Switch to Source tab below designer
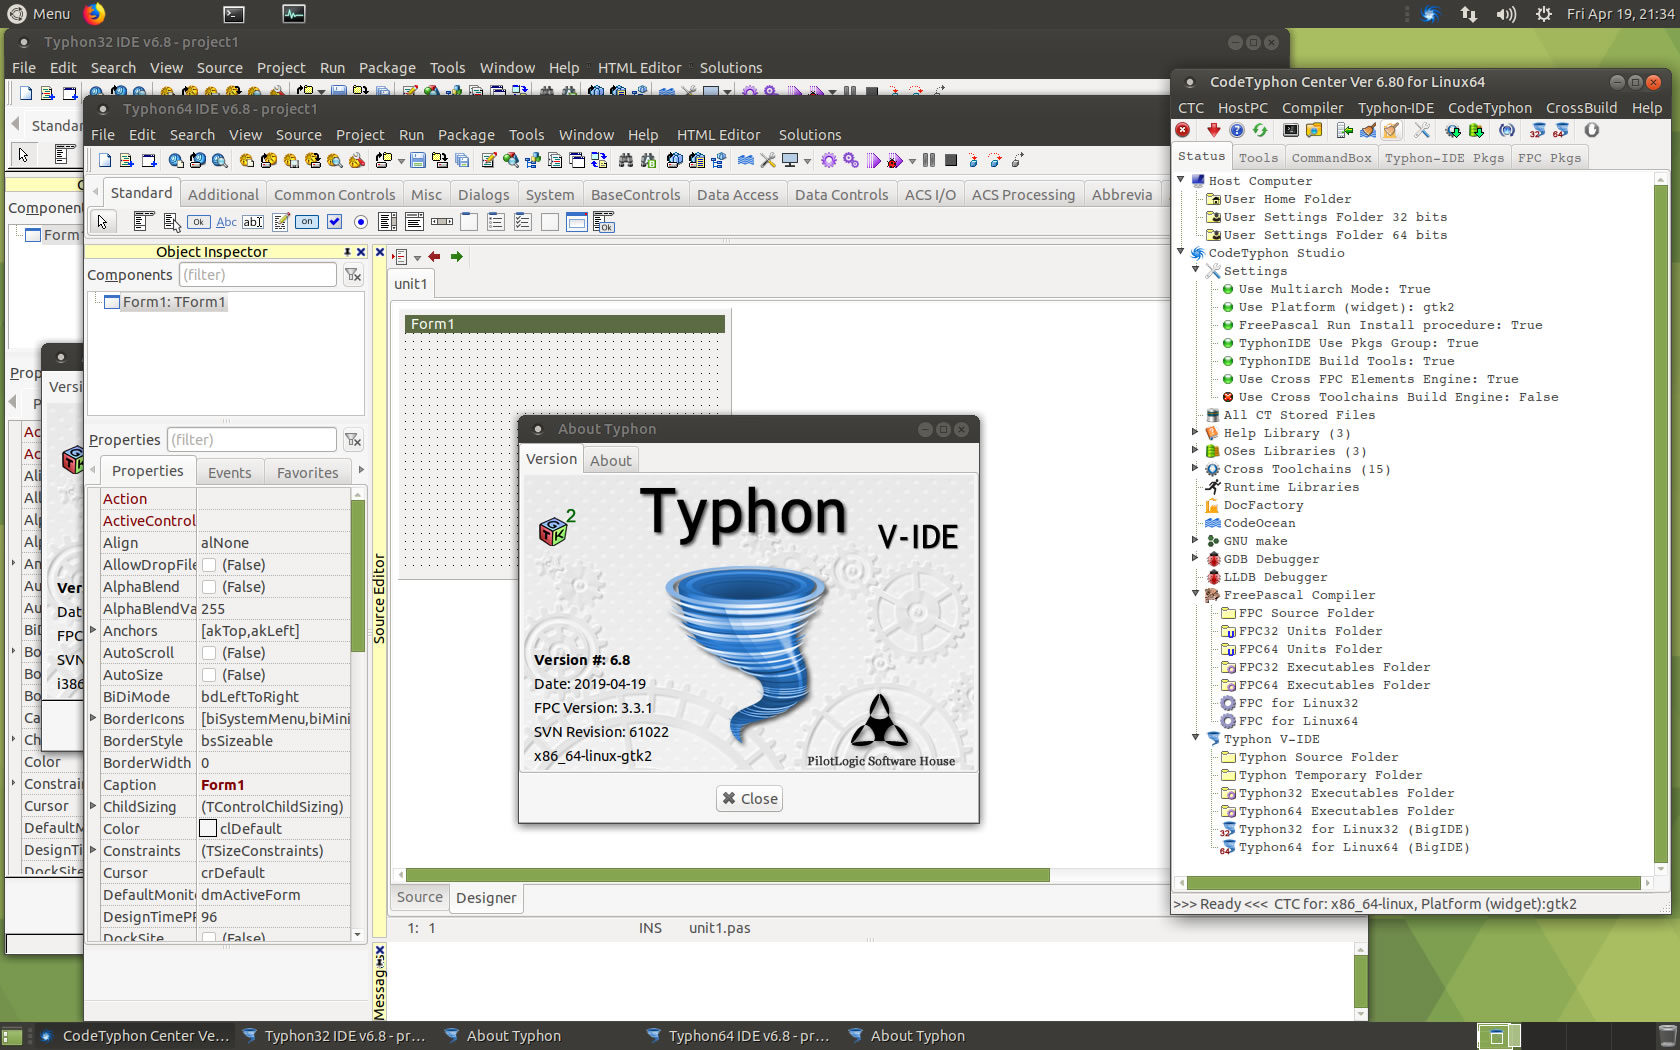1680x1050 pixels. pos(419,897)
